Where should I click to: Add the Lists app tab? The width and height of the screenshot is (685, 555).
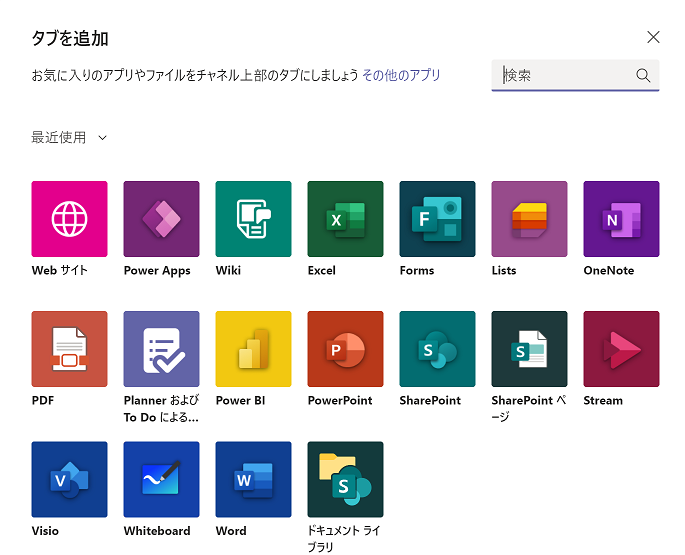tap(529, 219)
